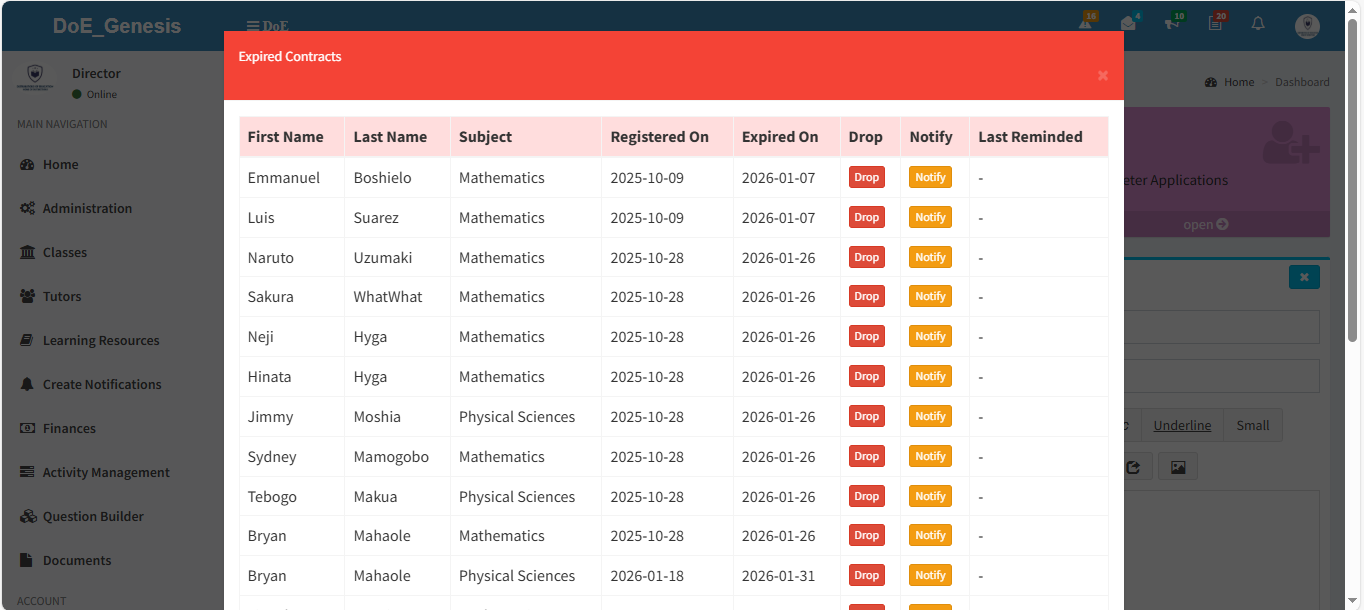Image resolution: width=1364 pixels, height=610 pixels.
Task: Click the image insert icon in editor
Action: [x=1177, y=467]
